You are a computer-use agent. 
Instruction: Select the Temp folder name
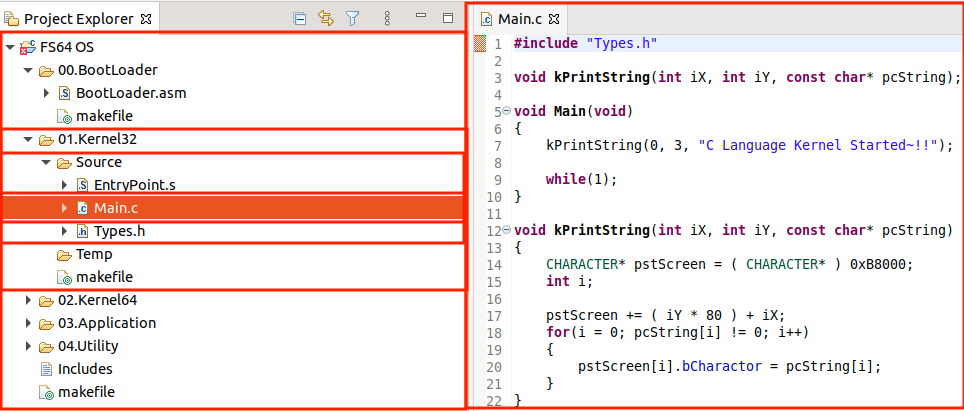[94, 254]
